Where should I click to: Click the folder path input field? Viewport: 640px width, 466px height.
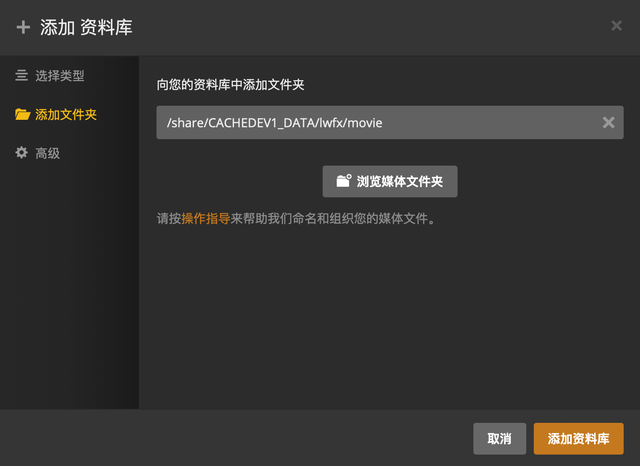390,122
